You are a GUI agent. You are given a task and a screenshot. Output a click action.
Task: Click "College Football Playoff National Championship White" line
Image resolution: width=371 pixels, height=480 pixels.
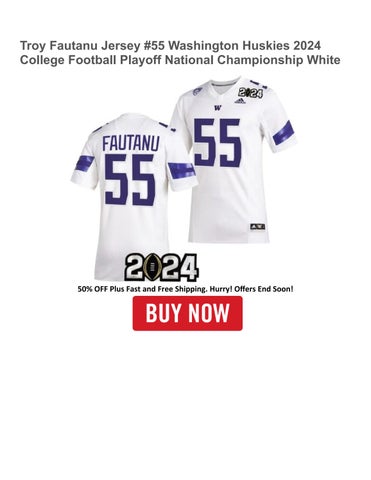180,60
